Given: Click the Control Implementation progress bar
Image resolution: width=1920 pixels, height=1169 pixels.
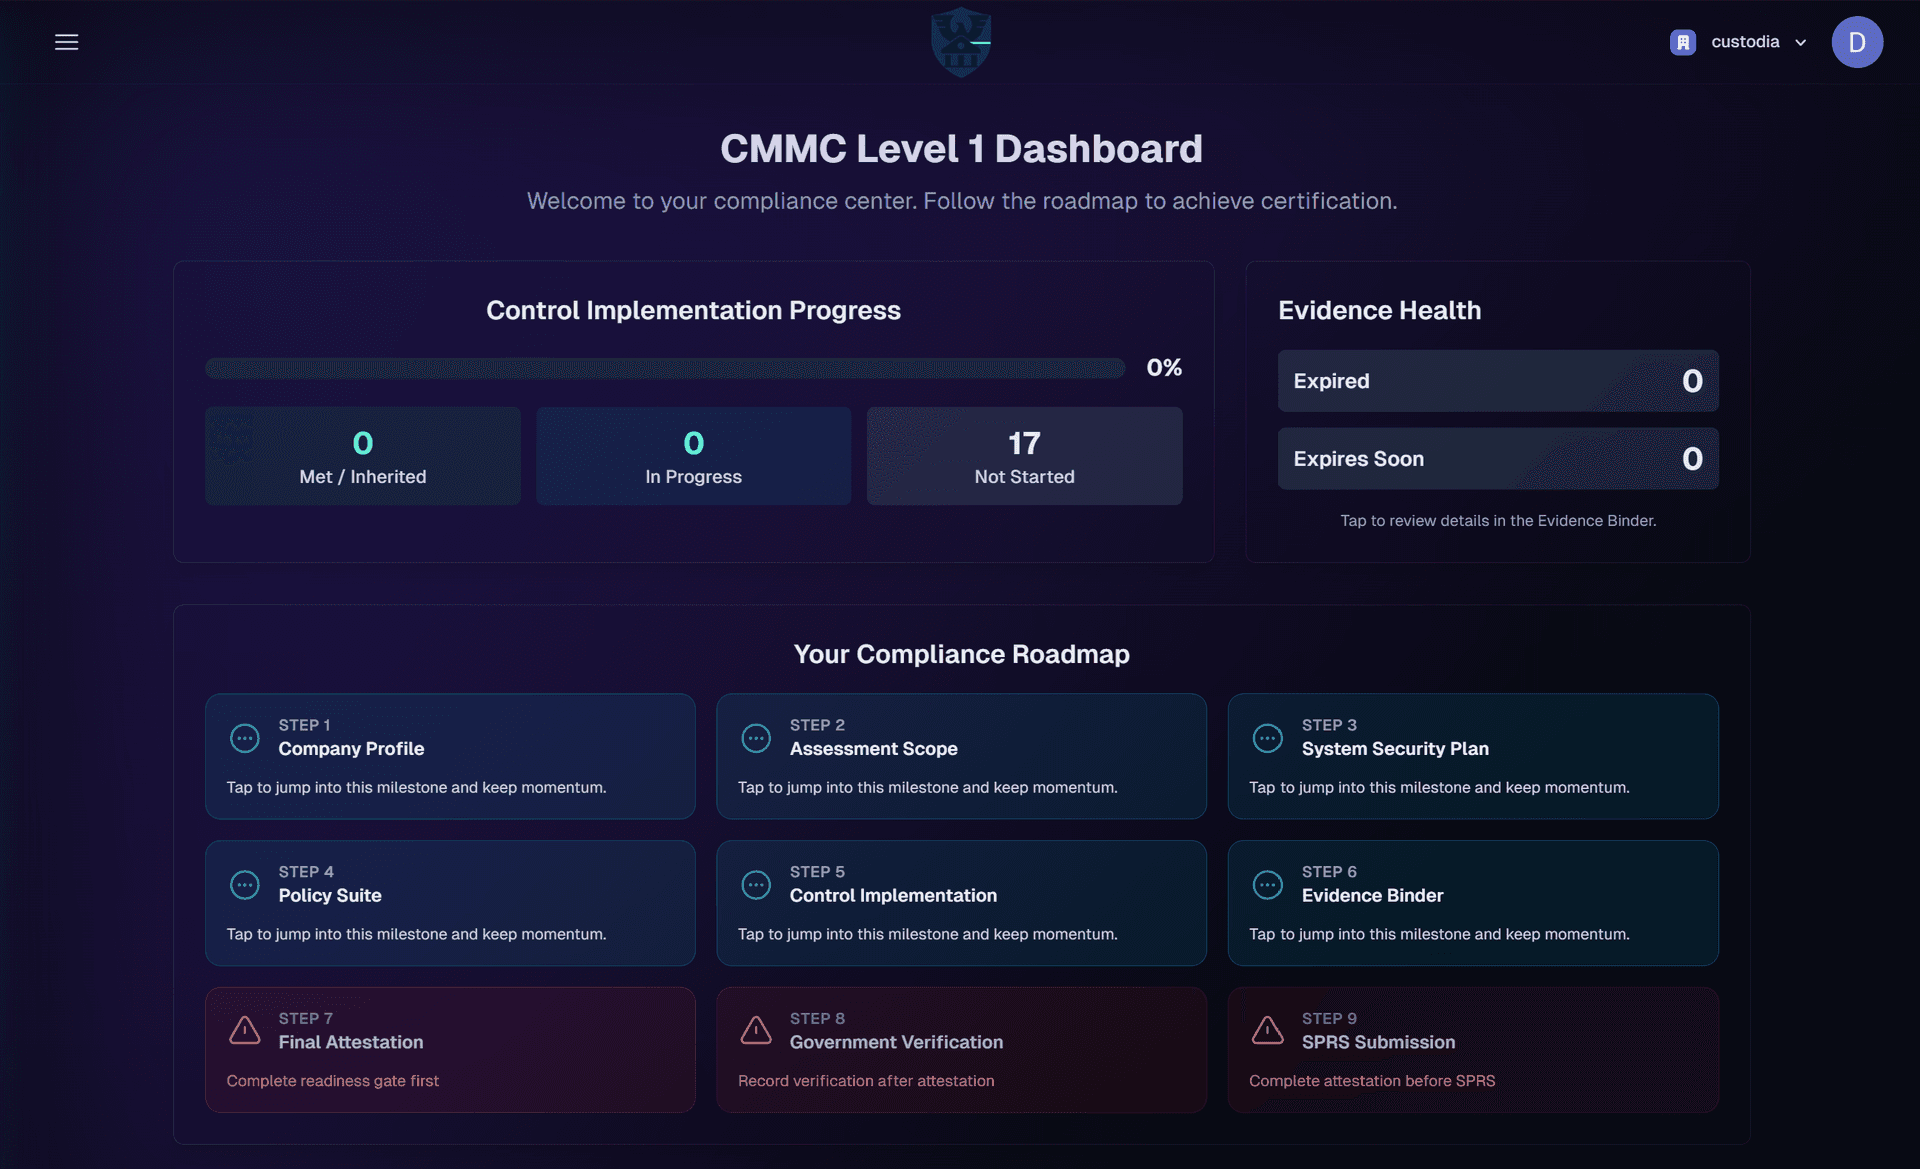Looking at the screenshot, I should click(664, 367).
